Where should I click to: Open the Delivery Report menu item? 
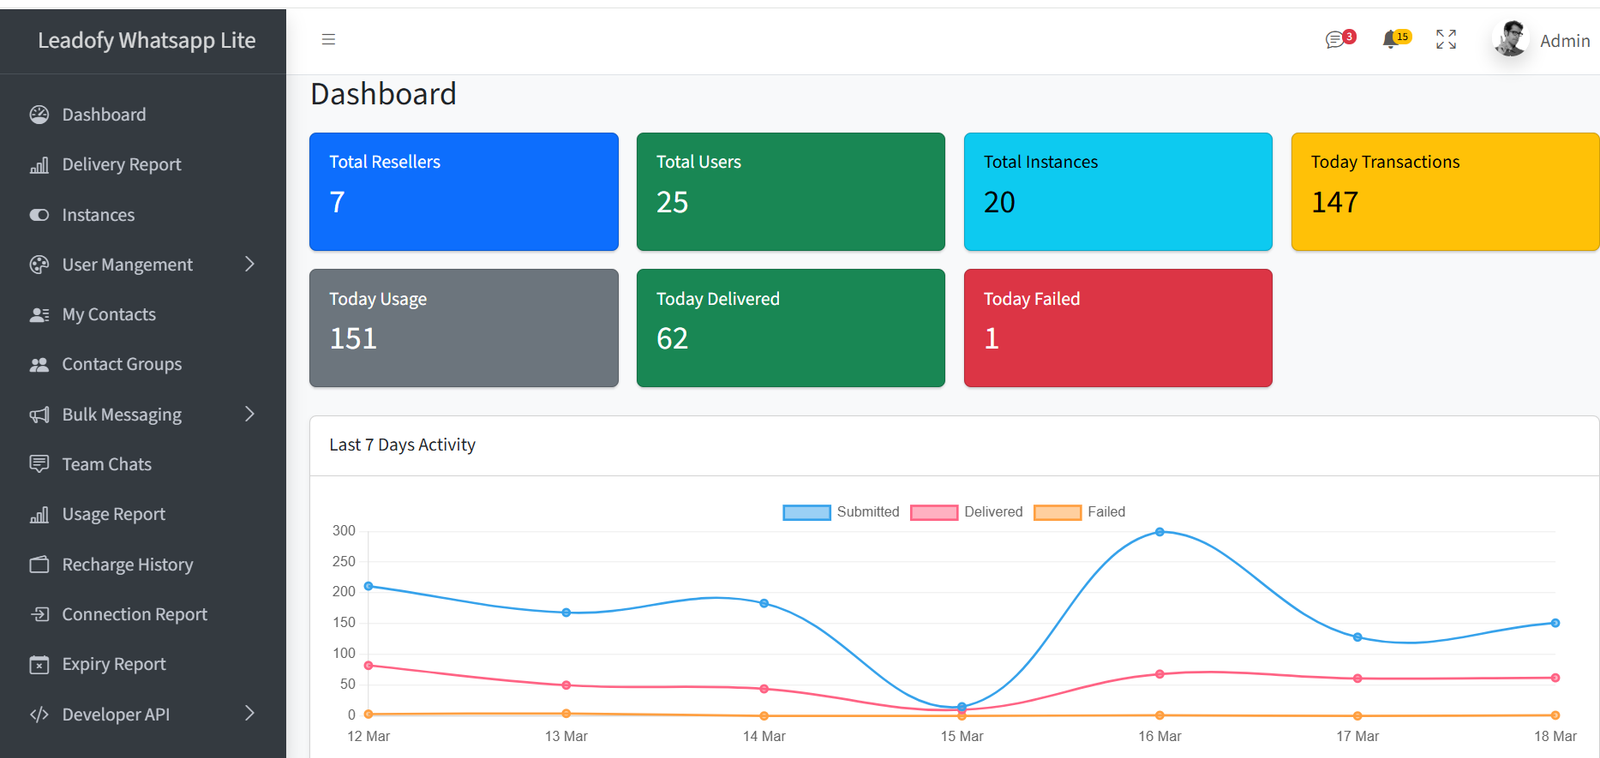pos(143,165)
